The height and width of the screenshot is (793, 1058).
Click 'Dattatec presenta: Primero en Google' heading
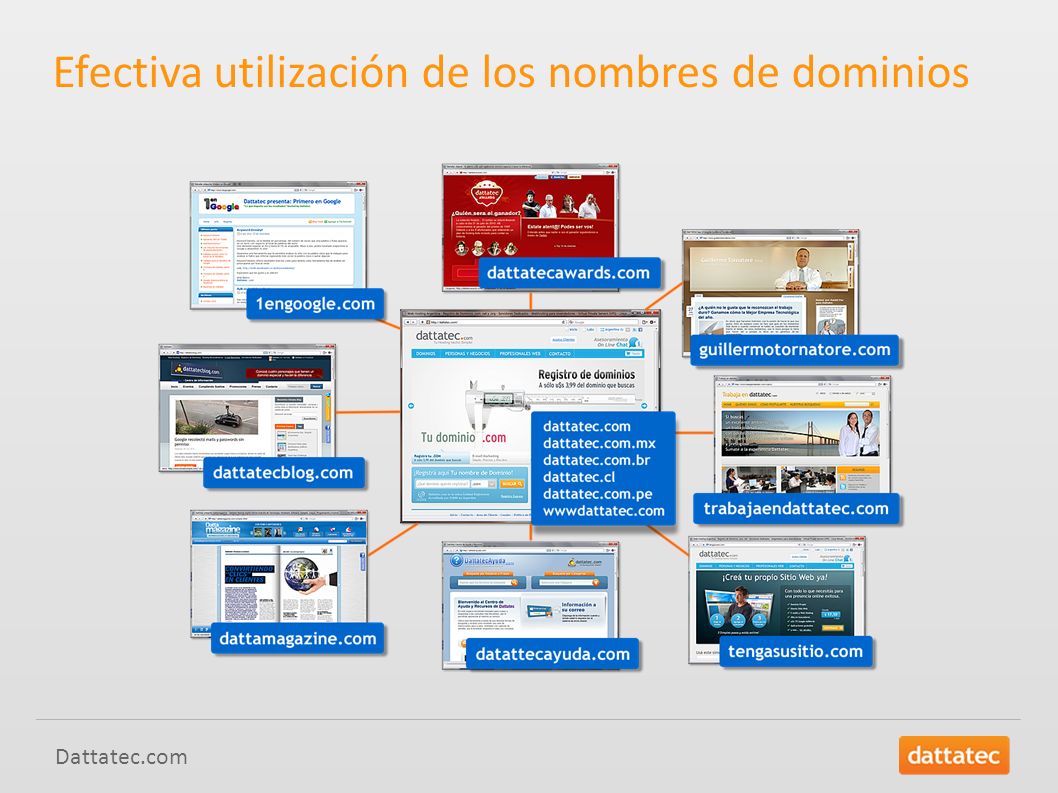point(292,201)
